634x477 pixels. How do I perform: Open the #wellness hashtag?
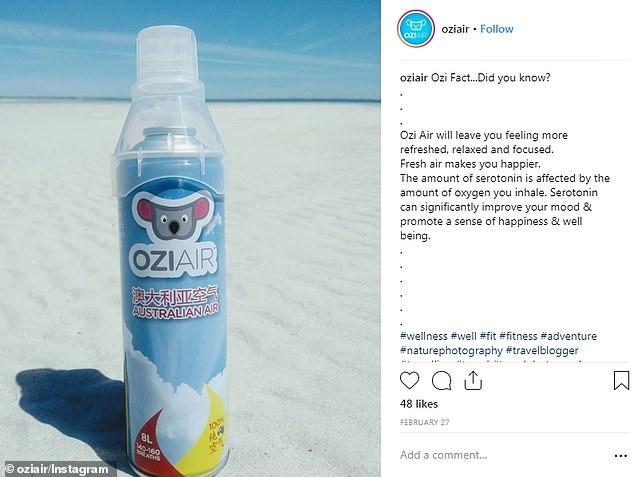tap(424, 336)
